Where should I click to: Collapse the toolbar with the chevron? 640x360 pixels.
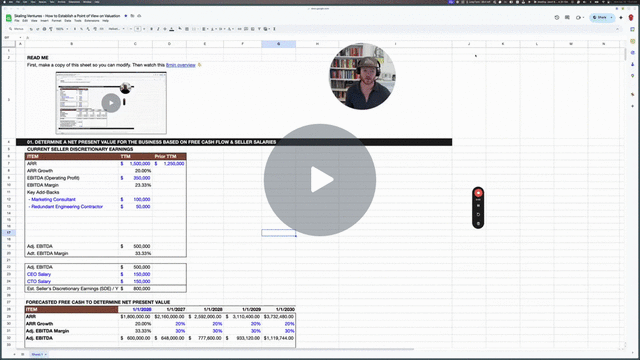click(x=618, y=29)
